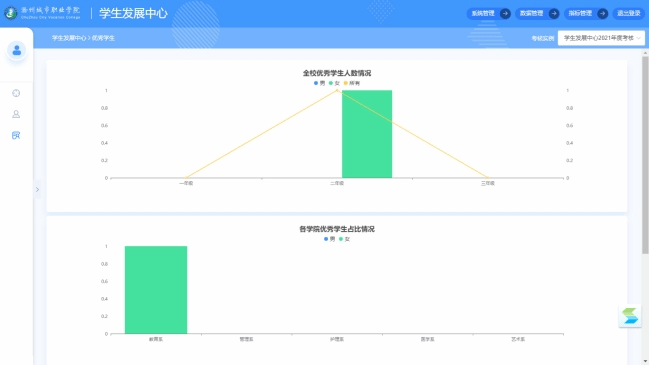Screen dimensions: 649x365
Task: Open the person outline sidebar icon
Action: pyautogui.click(x=16, y=114)
